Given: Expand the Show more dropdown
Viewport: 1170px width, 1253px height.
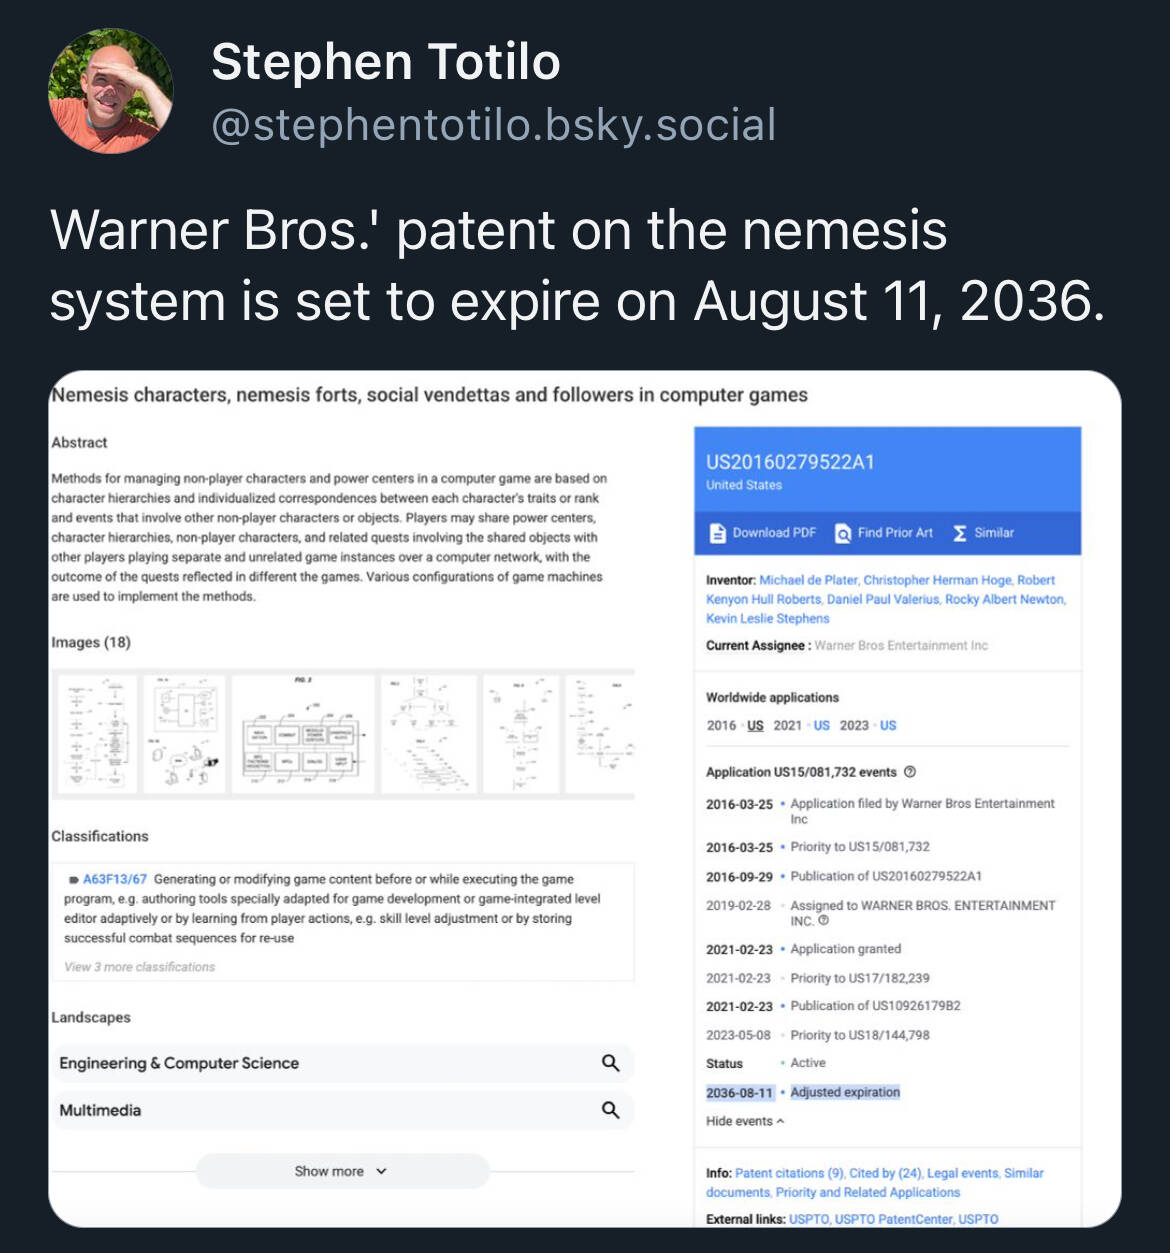Looking at the screenshot, I should (x=341, y=1171).
